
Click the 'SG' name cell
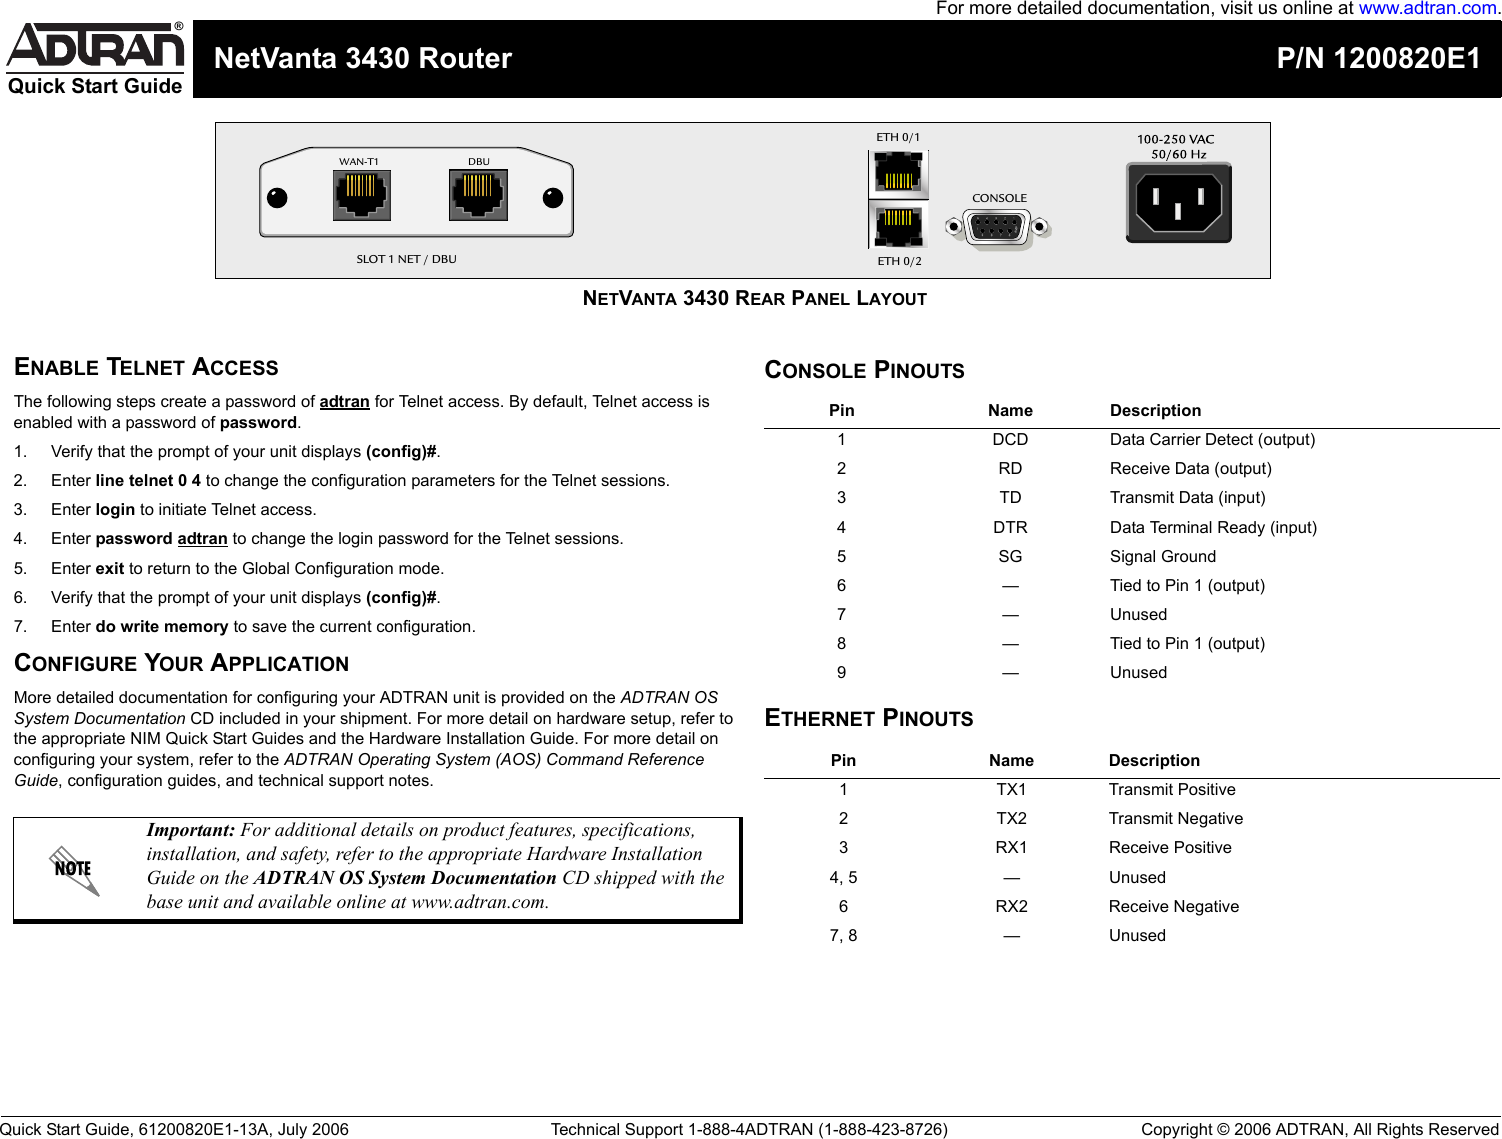[1010, 557]
